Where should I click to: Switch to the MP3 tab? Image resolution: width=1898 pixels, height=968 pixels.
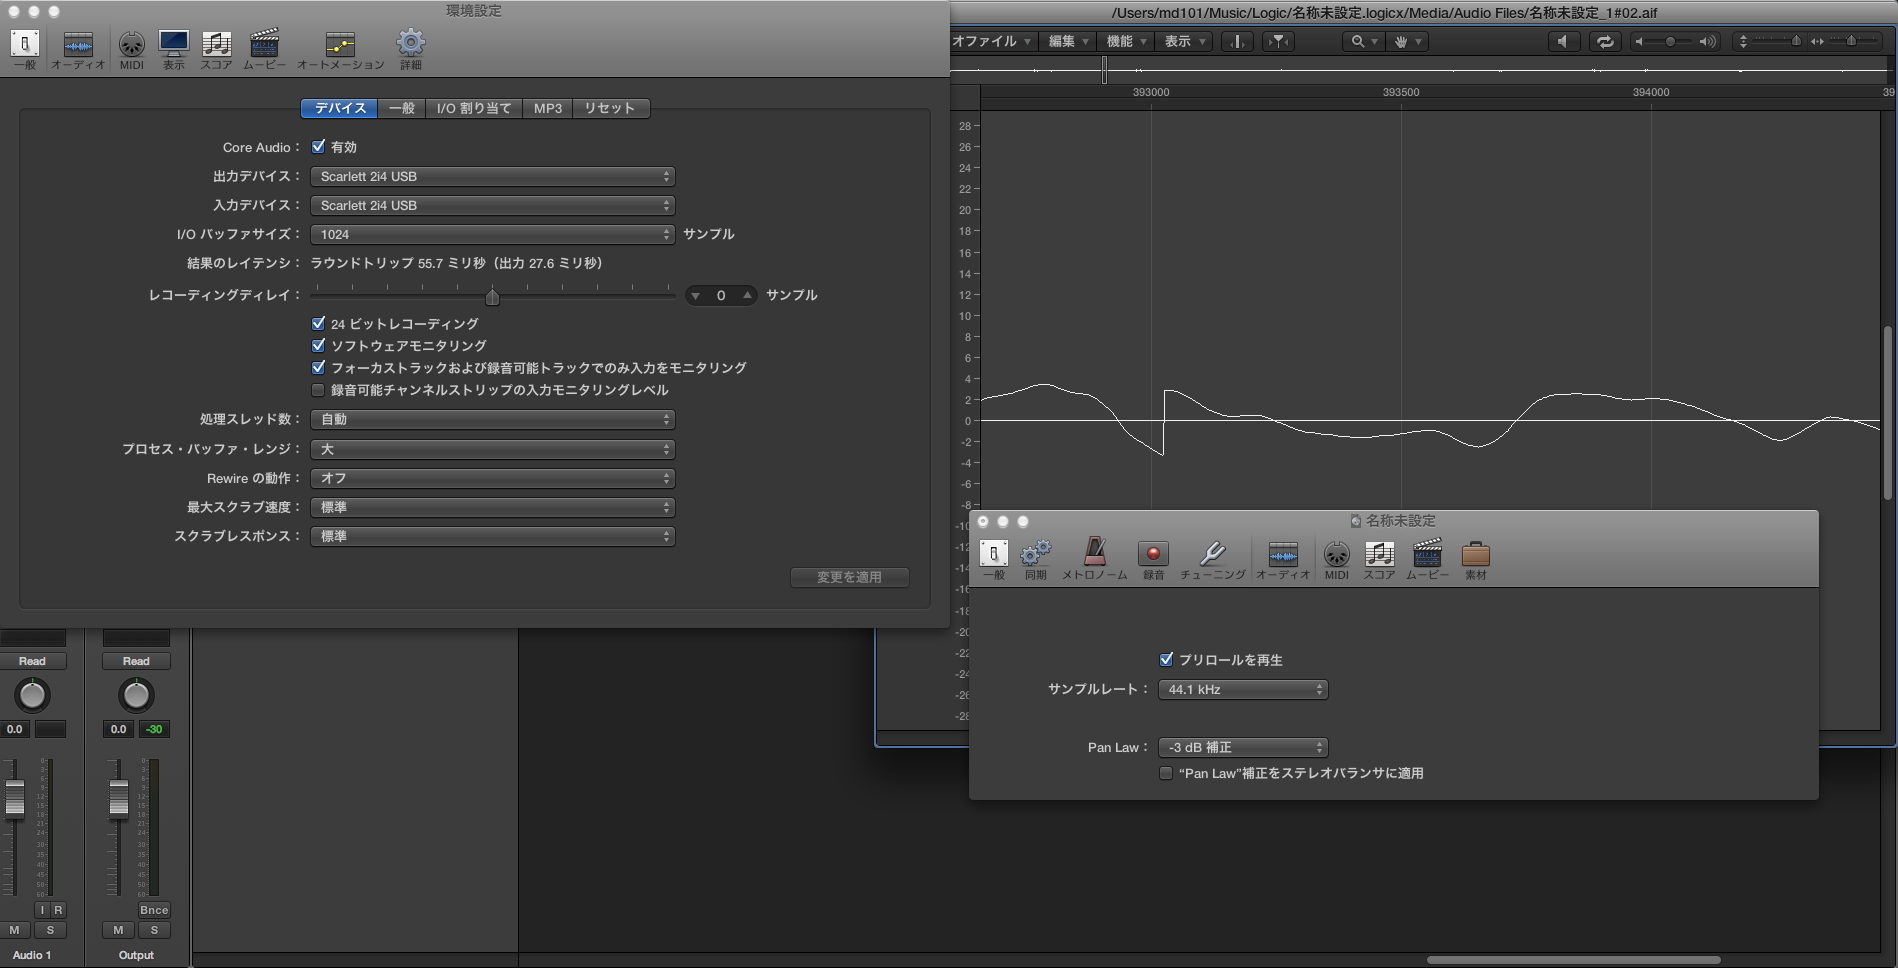pos(548,108)
